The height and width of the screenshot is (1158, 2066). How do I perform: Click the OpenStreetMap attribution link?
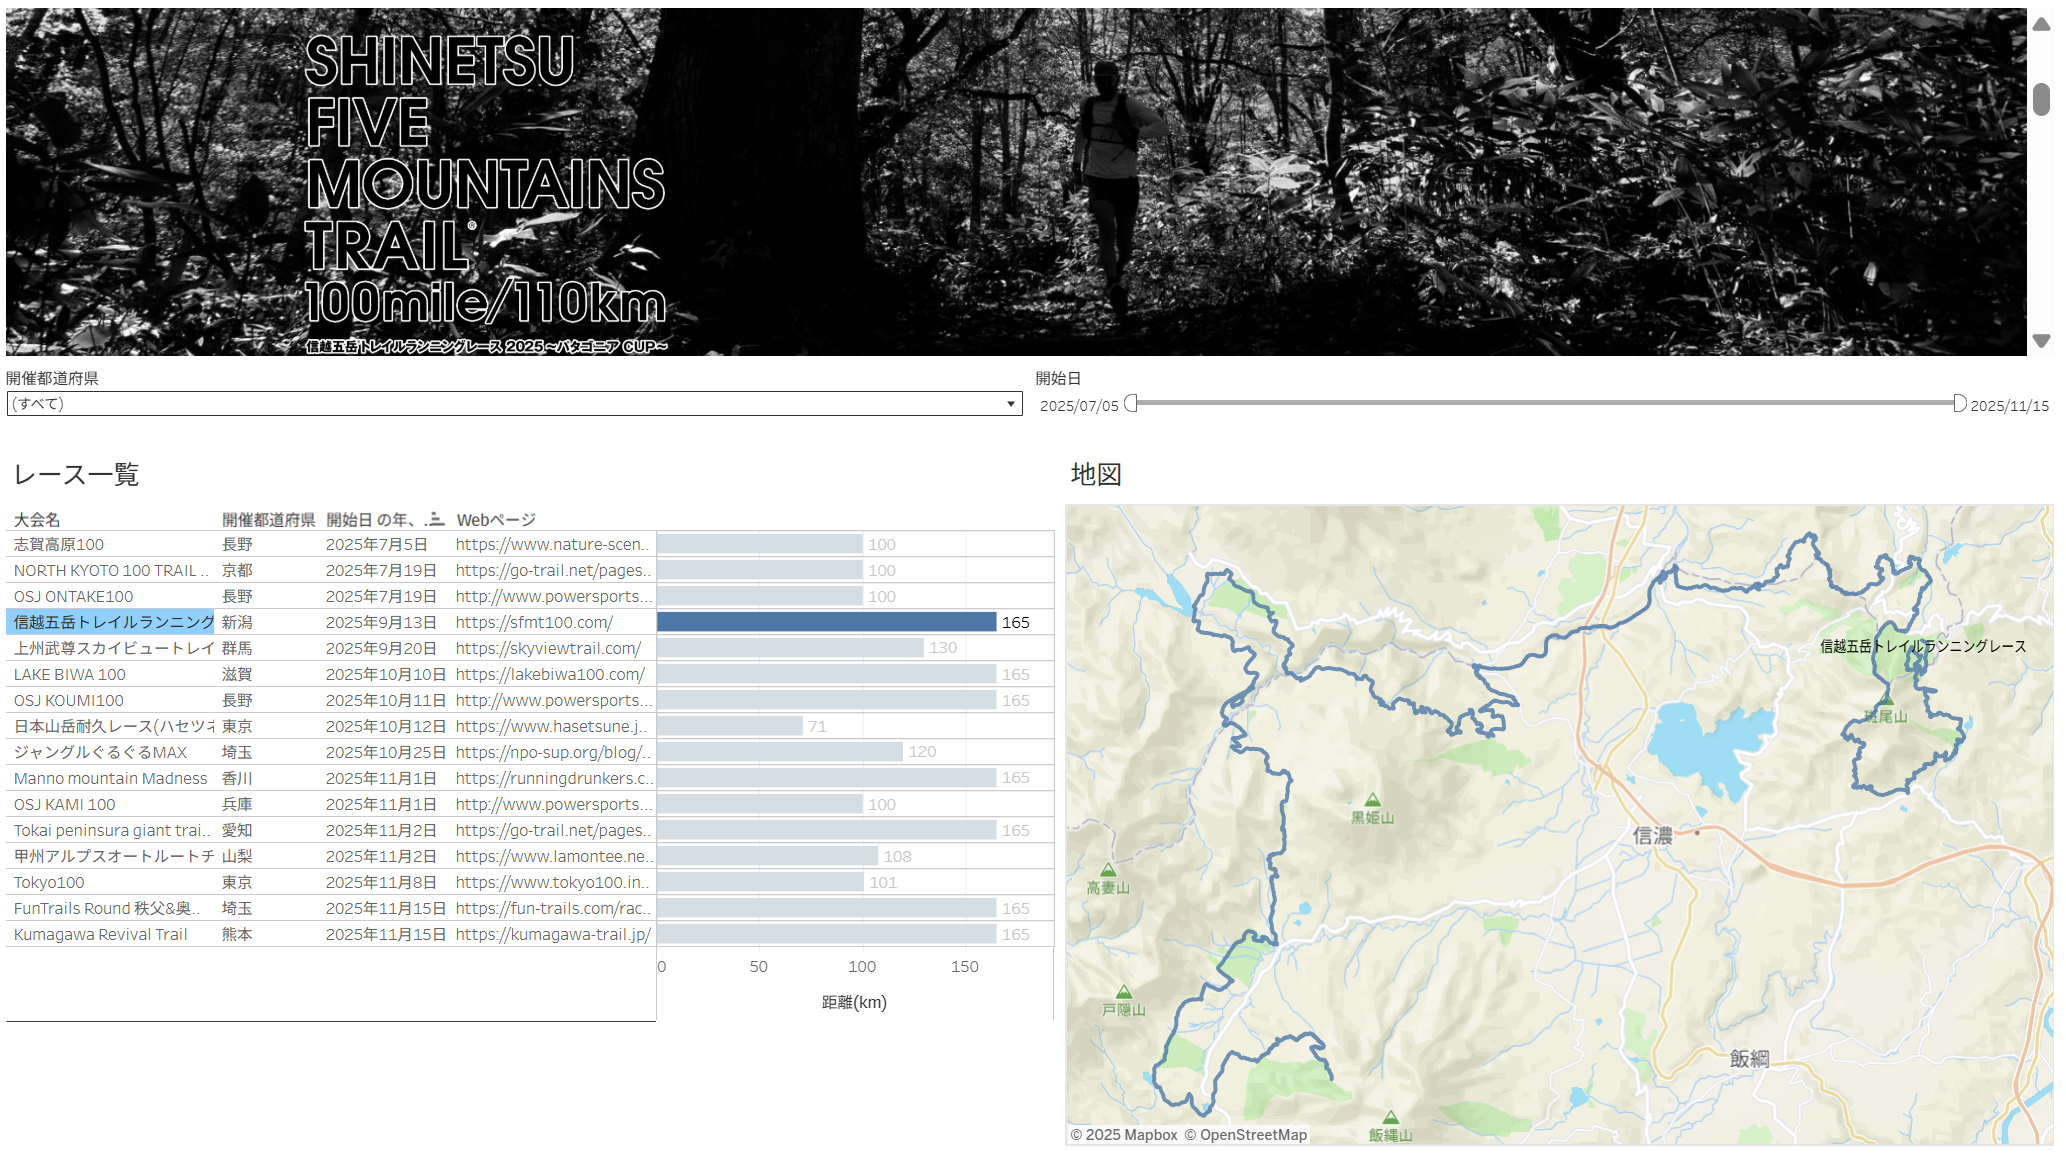click(1254, 1135)
